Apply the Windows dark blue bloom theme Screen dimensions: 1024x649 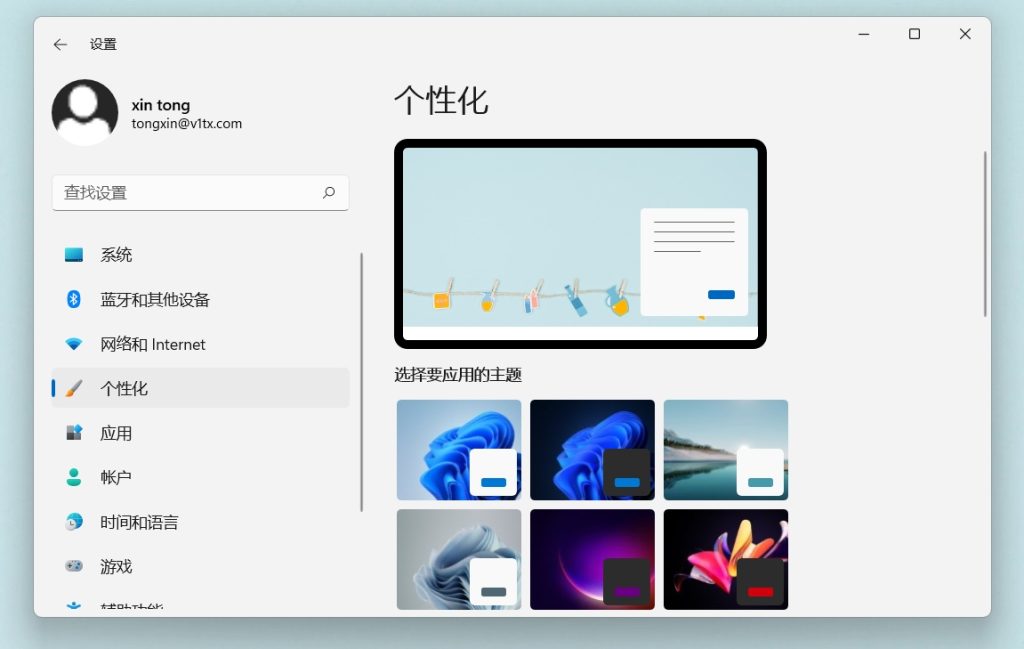[x=592, y=450]
